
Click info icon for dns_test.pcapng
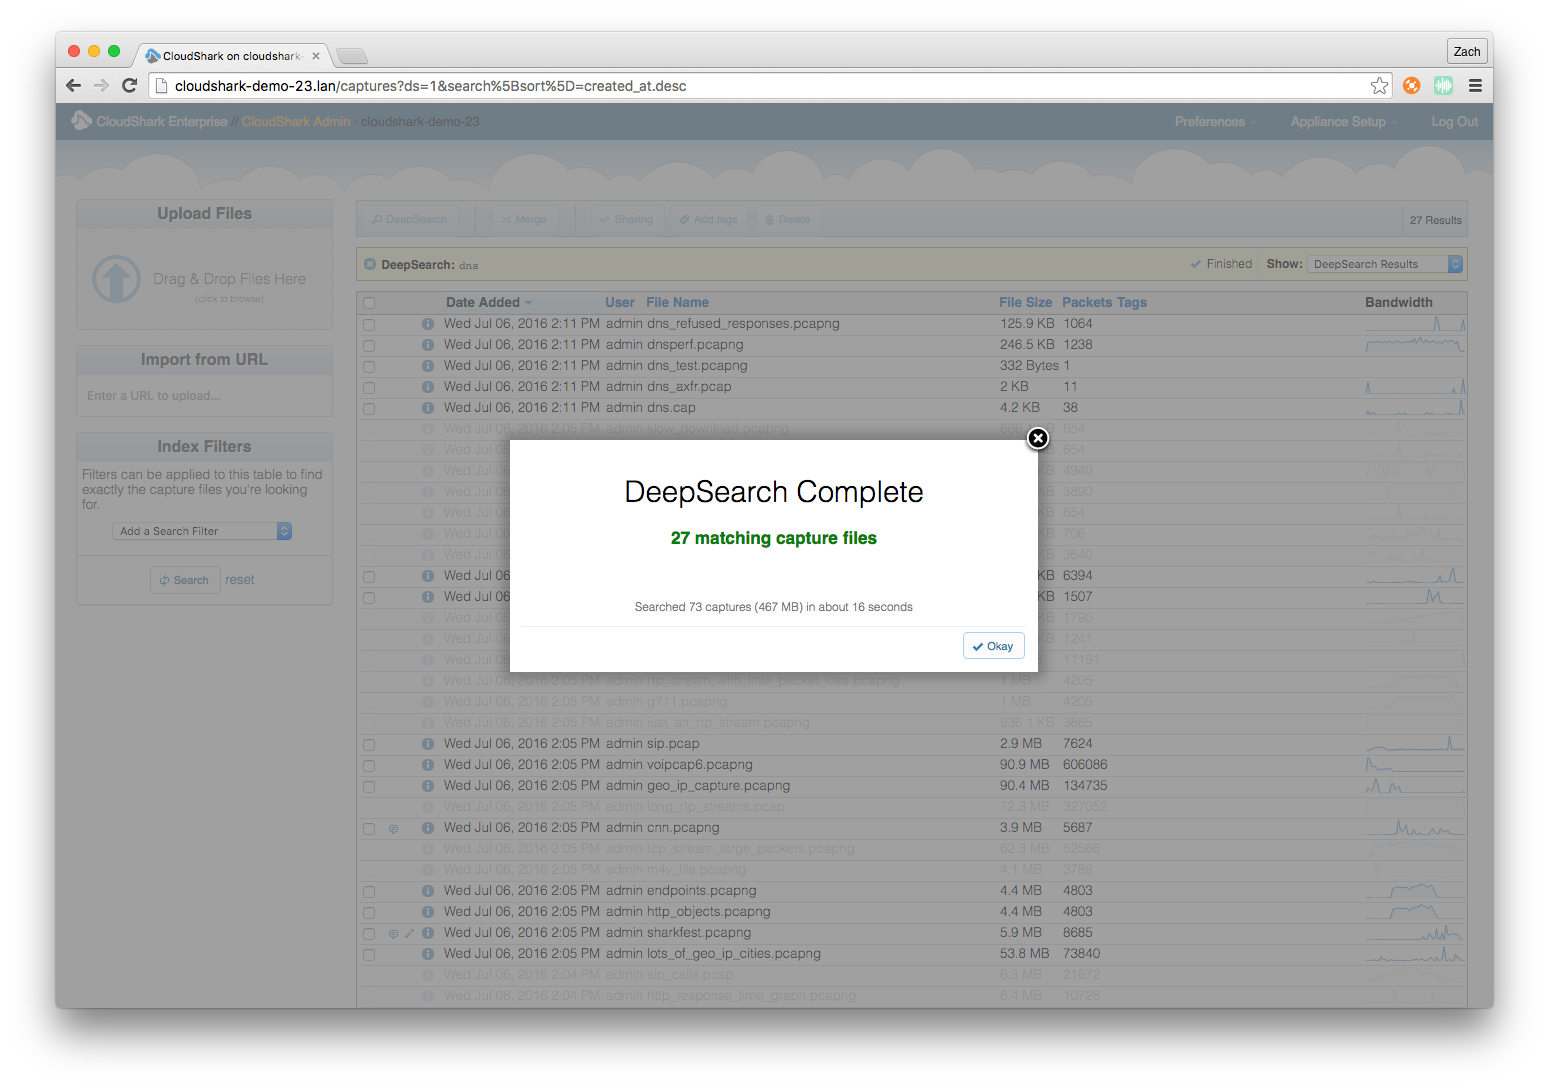(x=428, y=366)
